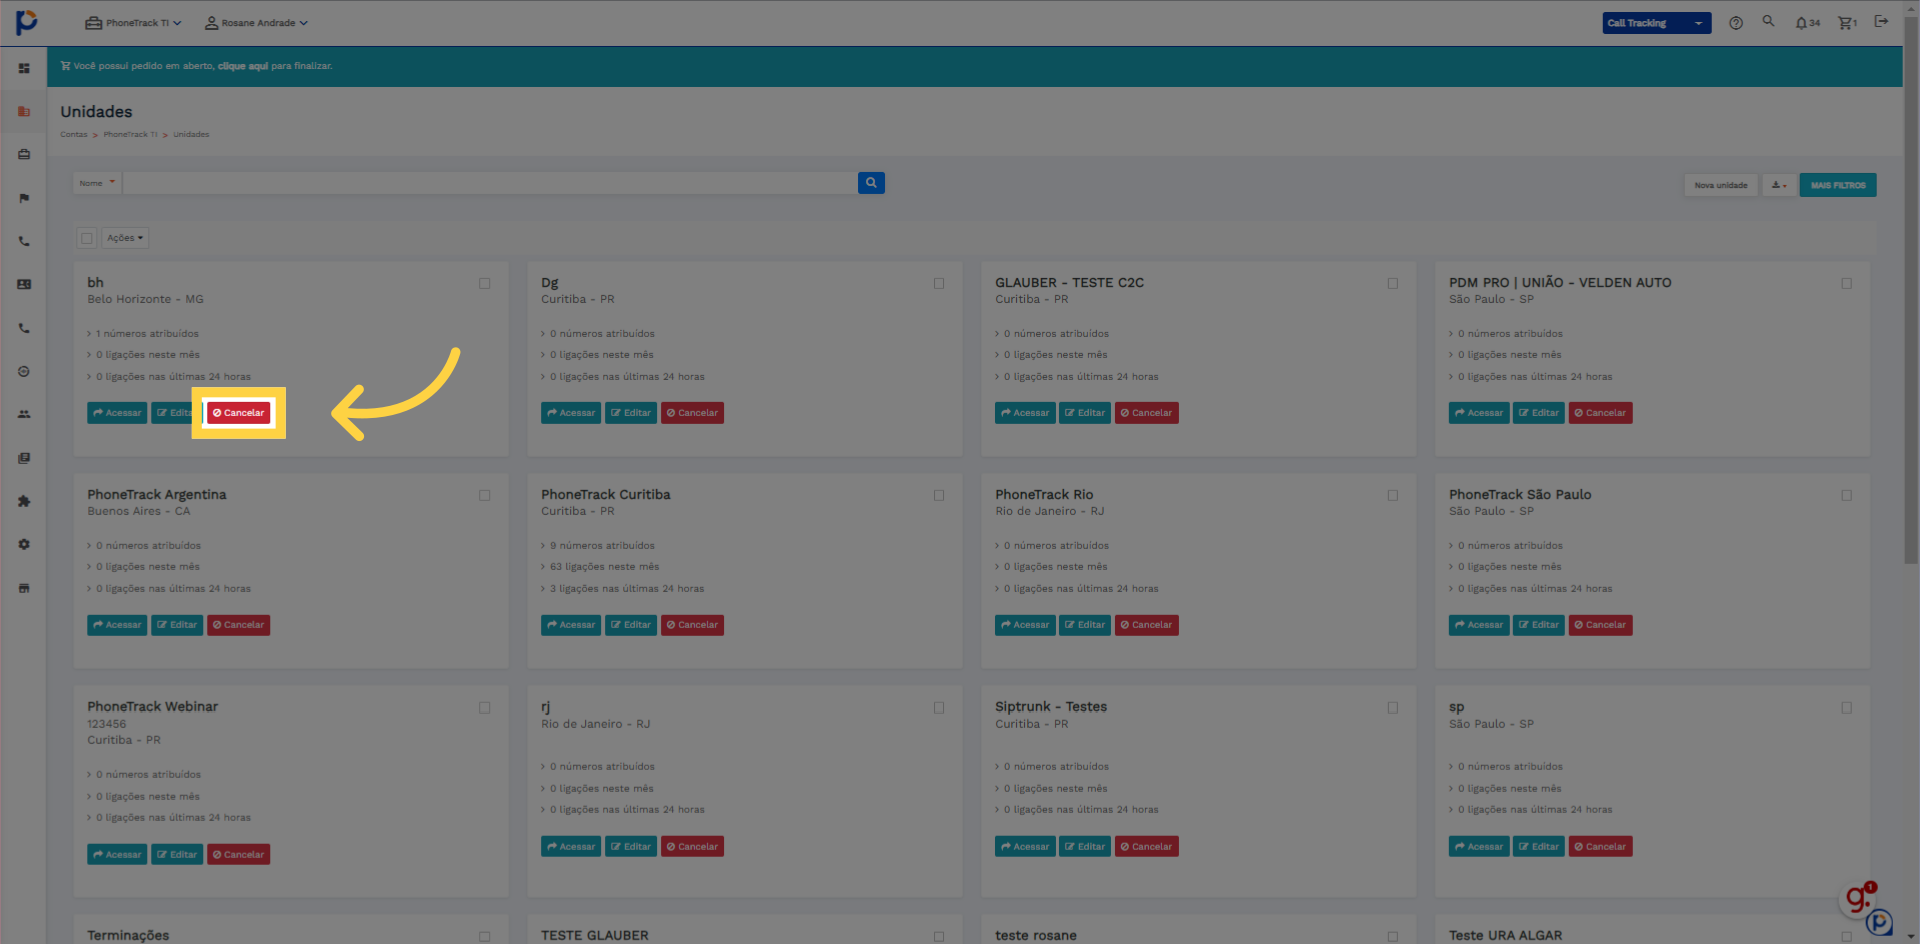
Task: Open the Rosane Andrade user dropdown
Action: pyautogui.click(x=256, y=23)
